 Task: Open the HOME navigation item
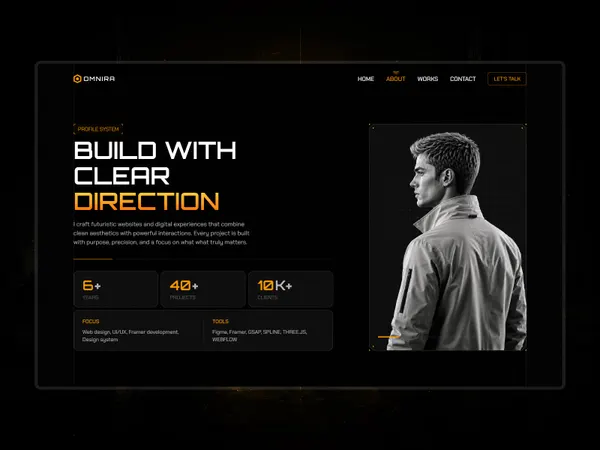coord(365,79)
